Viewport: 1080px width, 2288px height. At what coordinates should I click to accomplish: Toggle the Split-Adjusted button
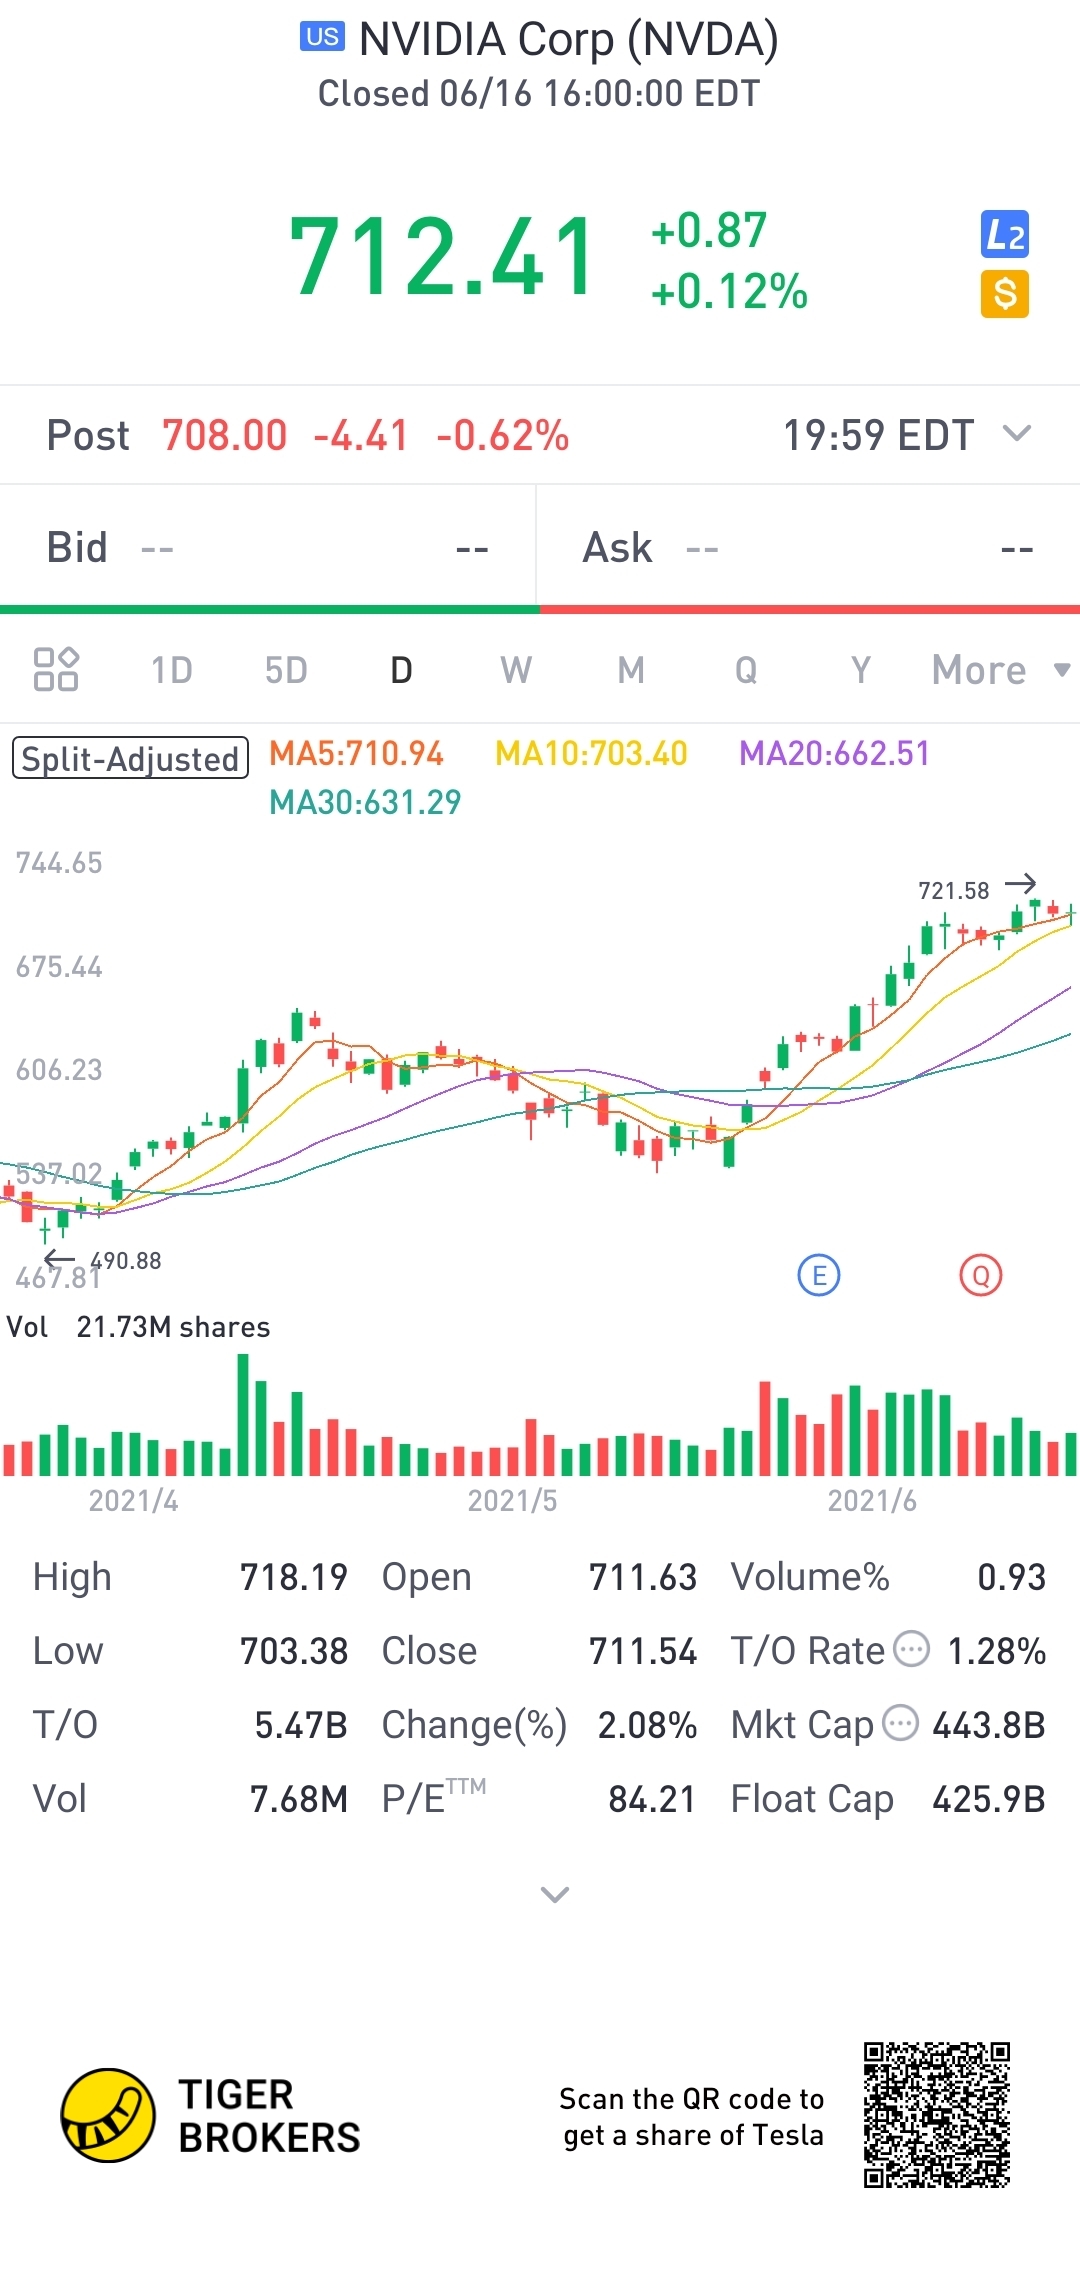click(x=130, y=758)
